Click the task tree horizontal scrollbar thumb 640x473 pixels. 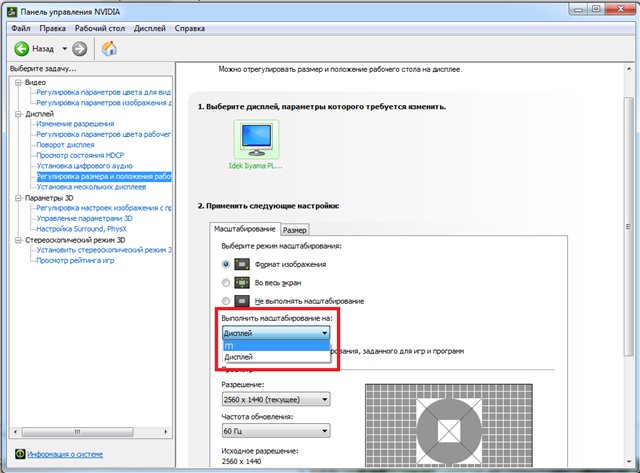[78, 432]
